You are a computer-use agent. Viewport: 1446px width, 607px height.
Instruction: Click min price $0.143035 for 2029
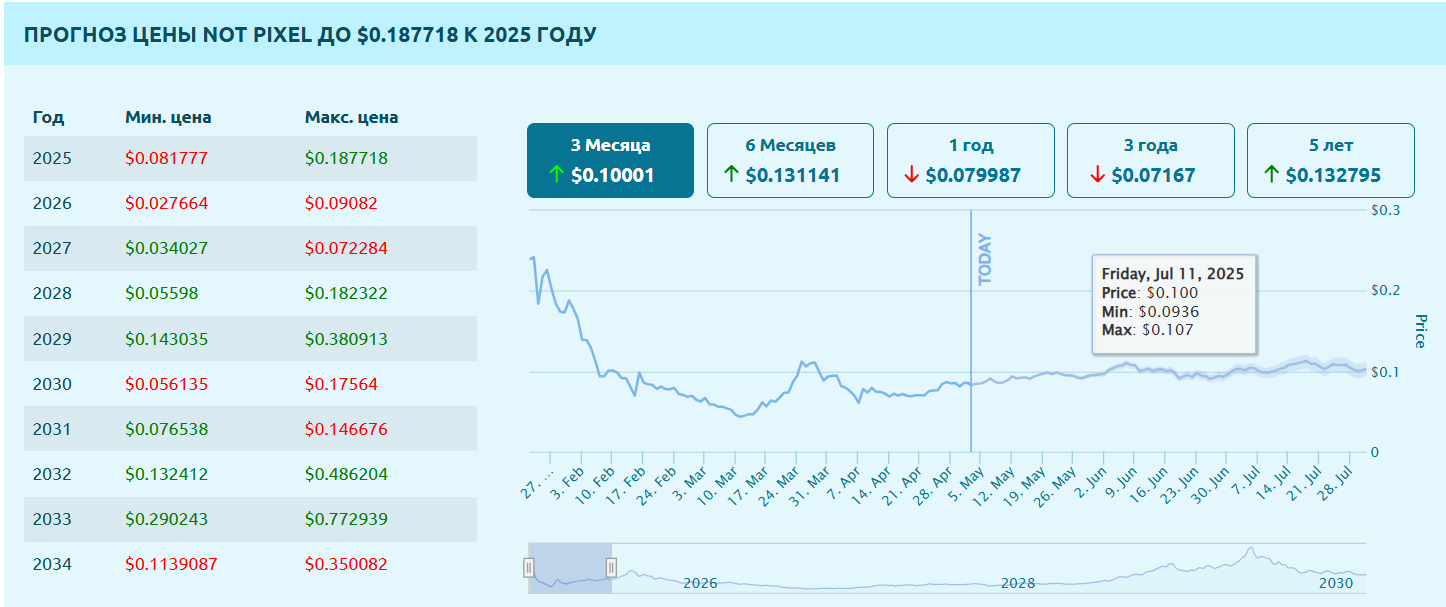(166, 339)
